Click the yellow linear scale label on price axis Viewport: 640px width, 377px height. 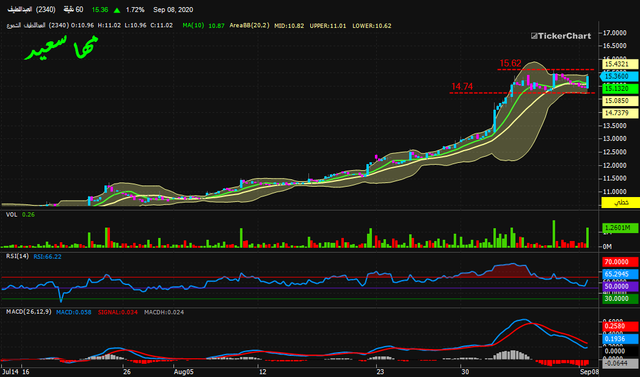pyautogui.click(x=620, y=203)
